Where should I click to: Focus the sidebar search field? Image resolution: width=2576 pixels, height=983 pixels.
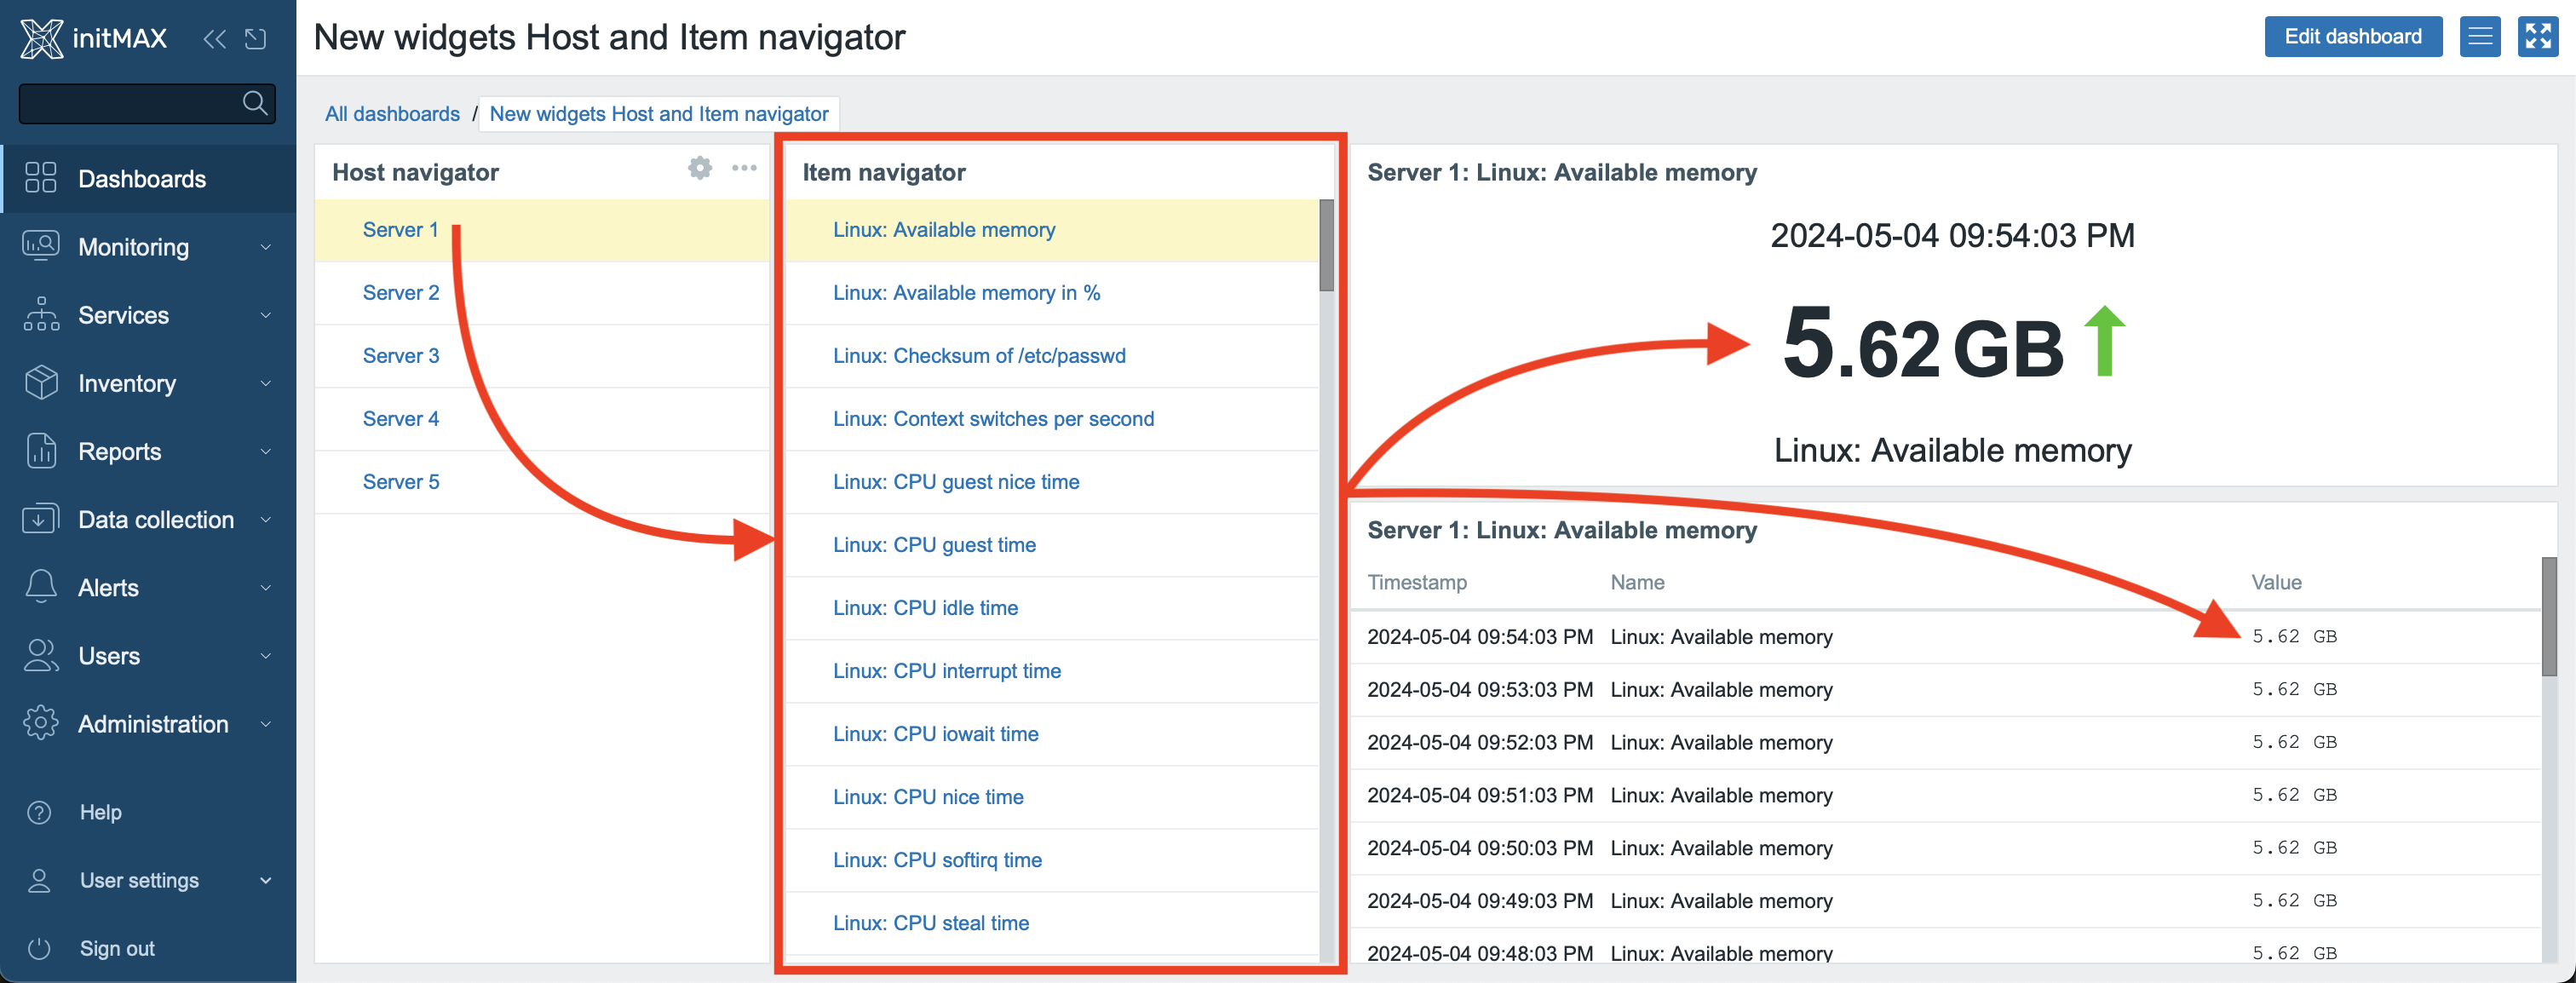pos(147,103)
